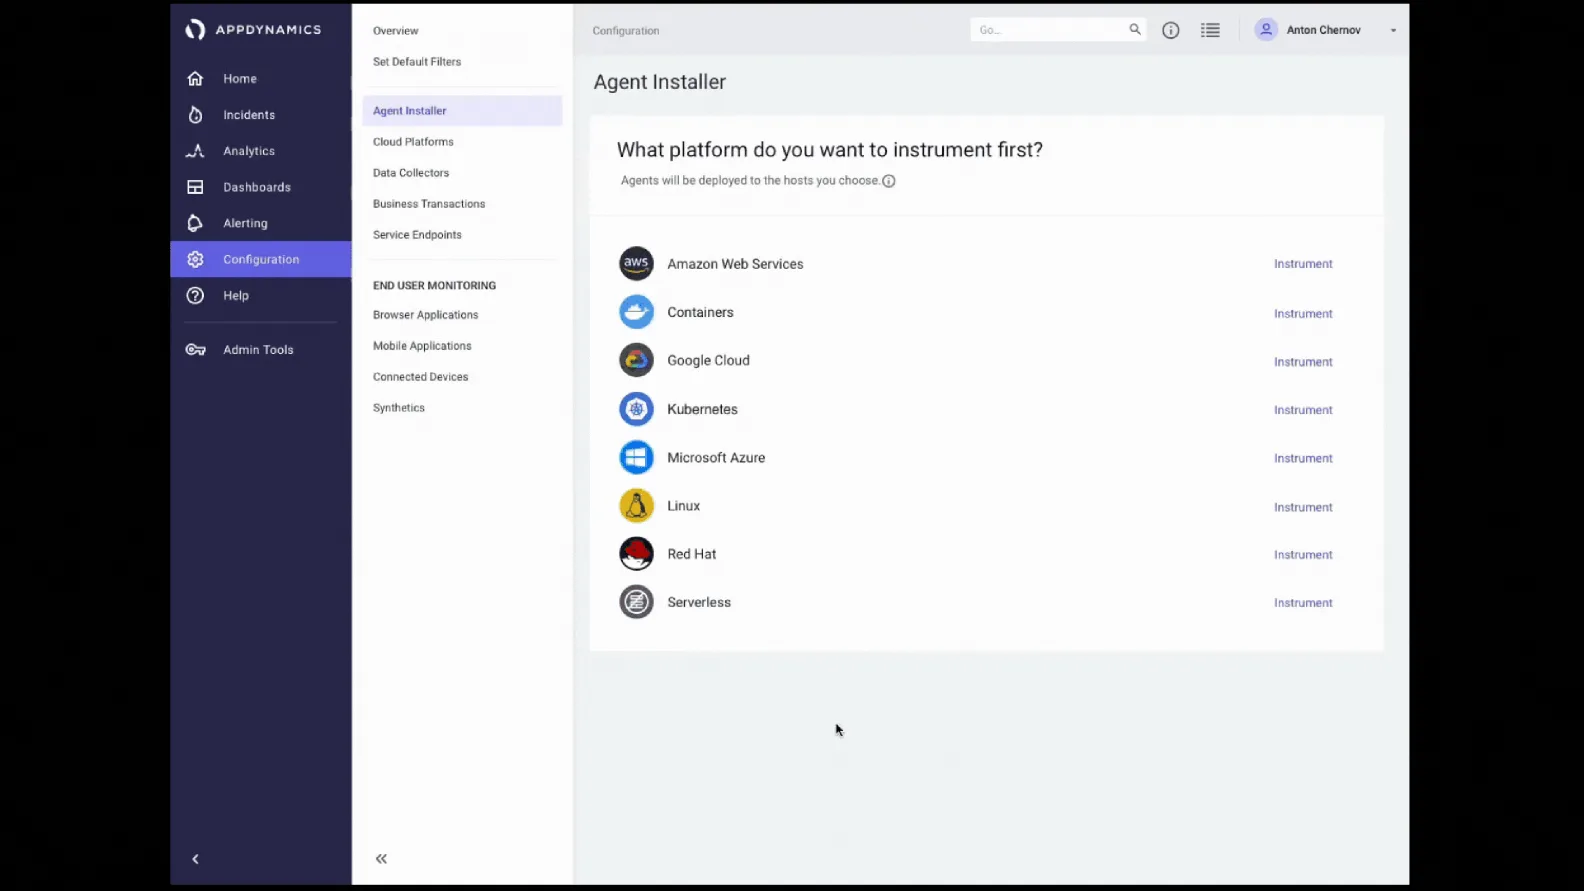Click the Amazon Web Services logo
Viewport: 1584px width, 891px height.
636,264
